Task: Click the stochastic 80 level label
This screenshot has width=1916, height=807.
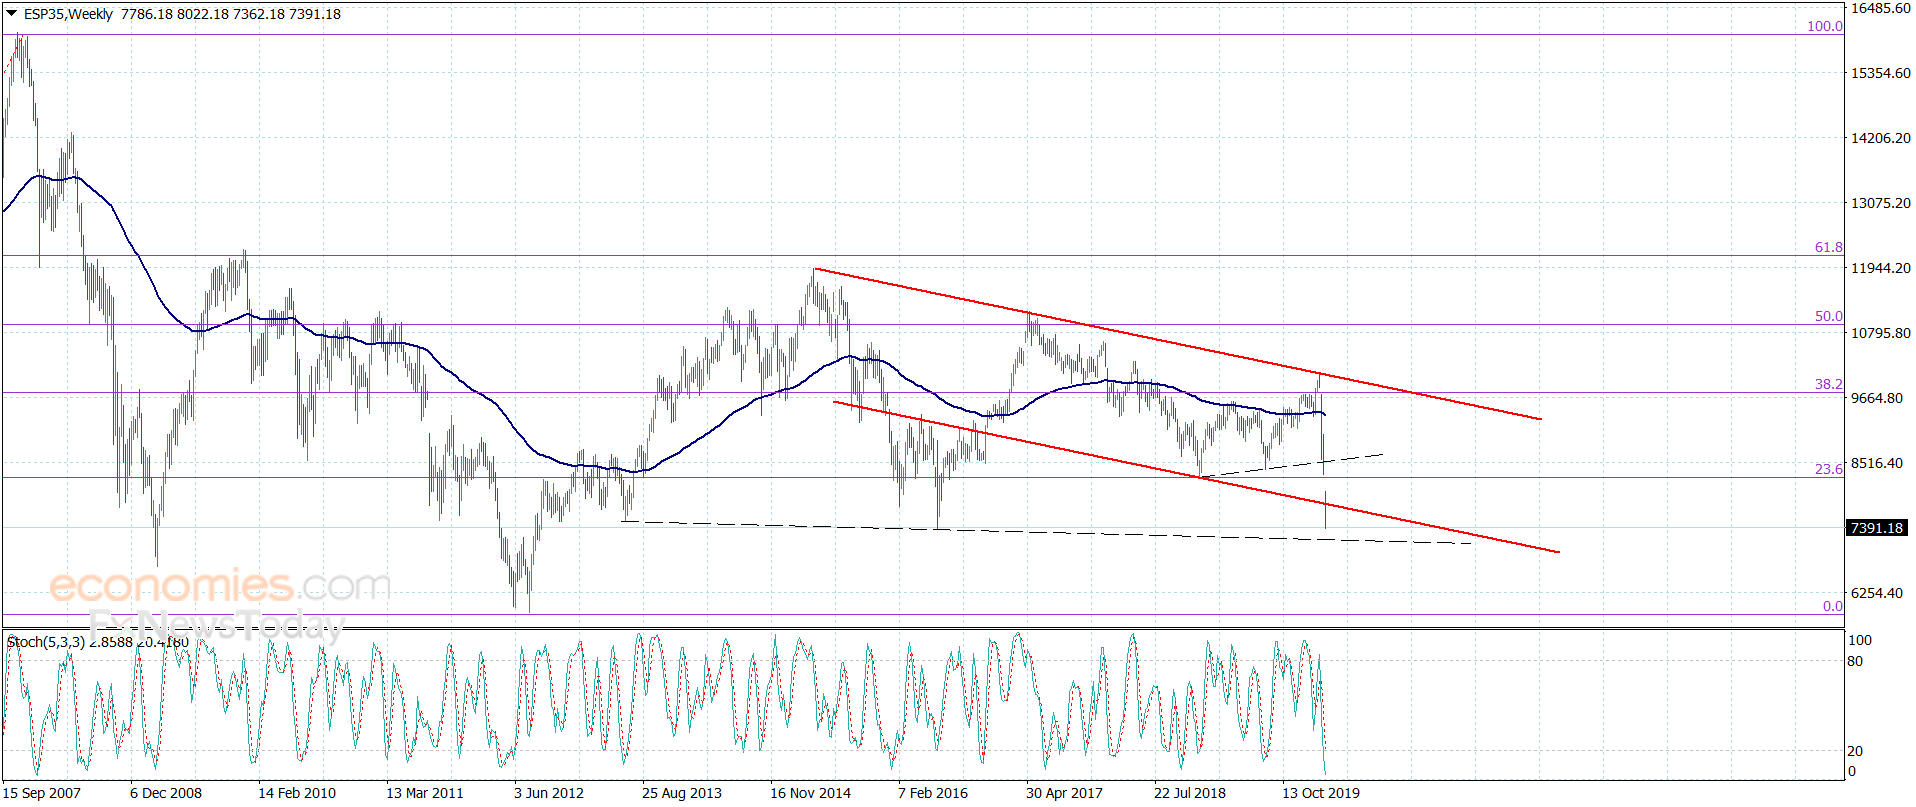Action: [x=1855, y=661]
